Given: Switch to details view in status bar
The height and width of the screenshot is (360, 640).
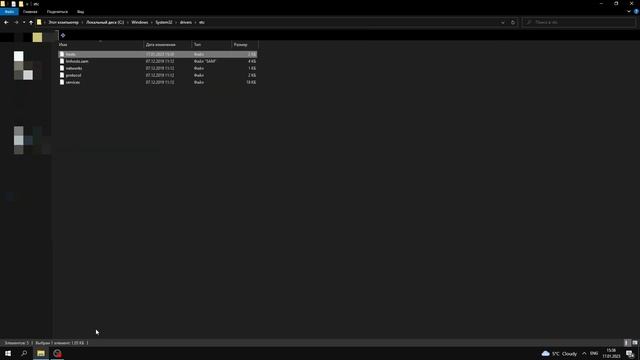Looking at the screenshot, I should (627, 343).
